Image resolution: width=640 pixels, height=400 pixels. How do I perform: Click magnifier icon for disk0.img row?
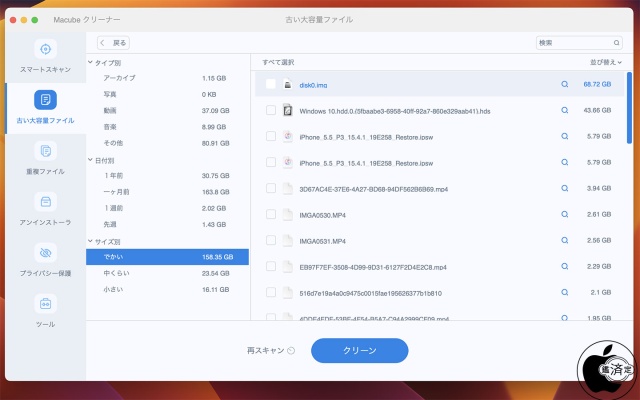564,84
